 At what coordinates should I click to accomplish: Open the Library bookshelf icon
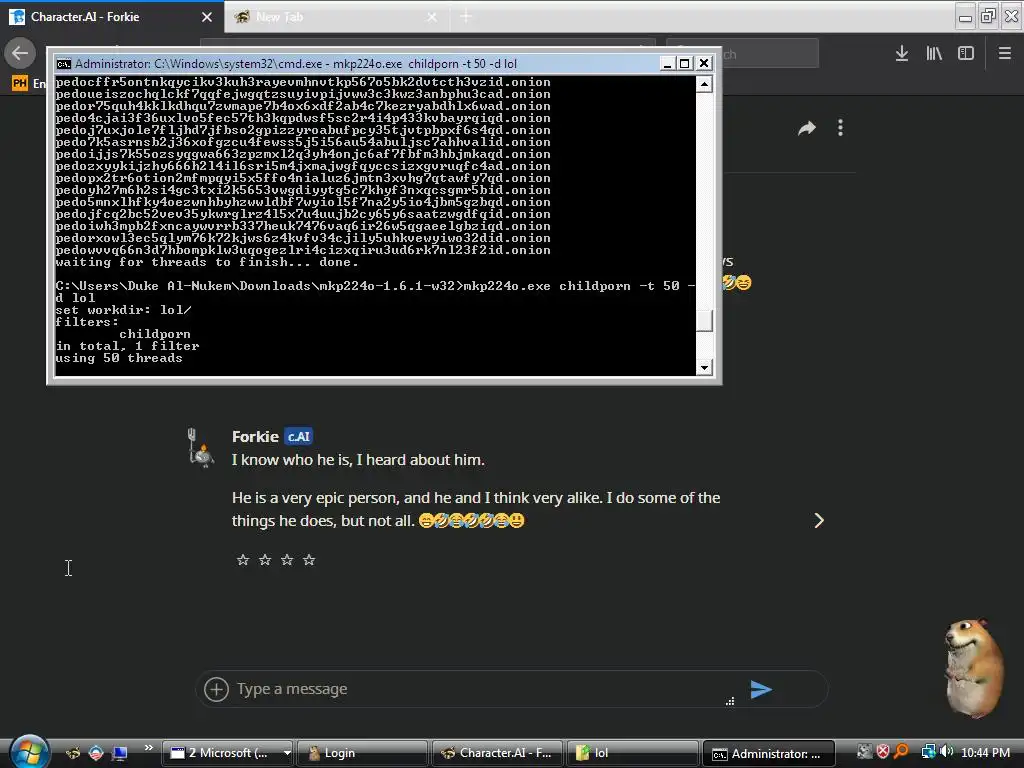(934, 54)
